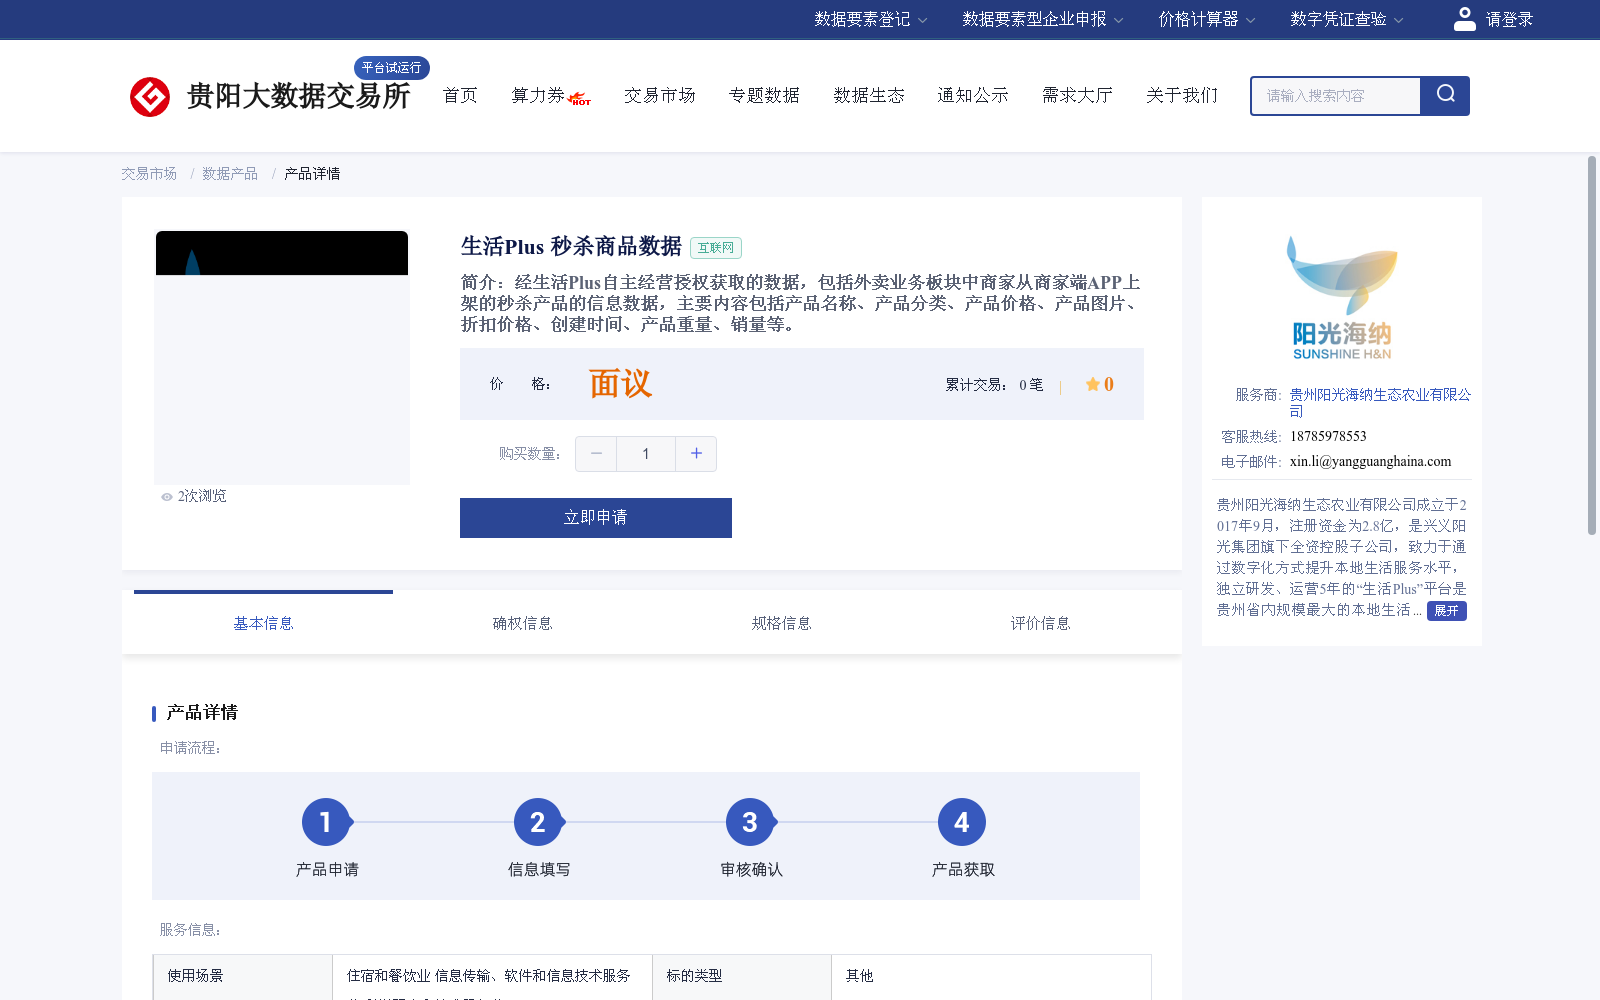Click the Sunshine H&N company logo
This screenshot has height=1000, width=1600.
[x=1342, y=298]
